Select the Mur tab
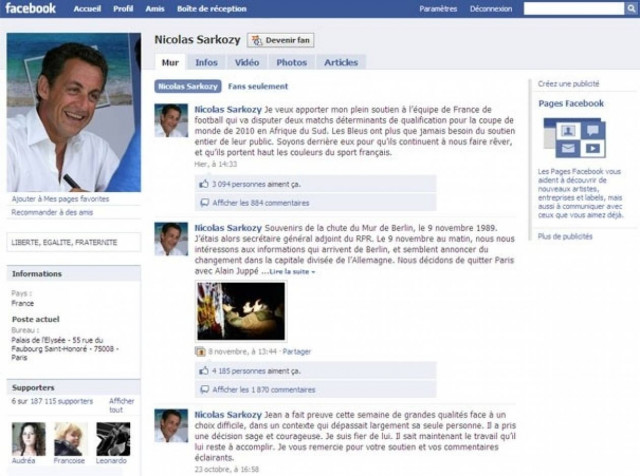The image size is (640, 476). [170, 62]
